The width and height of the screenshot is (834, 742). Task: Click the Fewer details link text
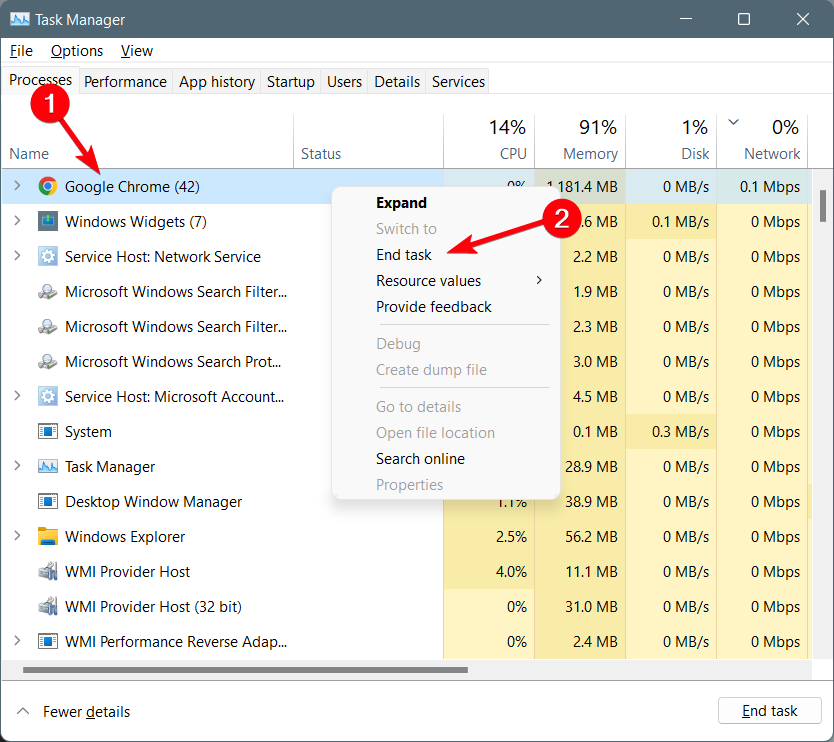tap(87, 712)
